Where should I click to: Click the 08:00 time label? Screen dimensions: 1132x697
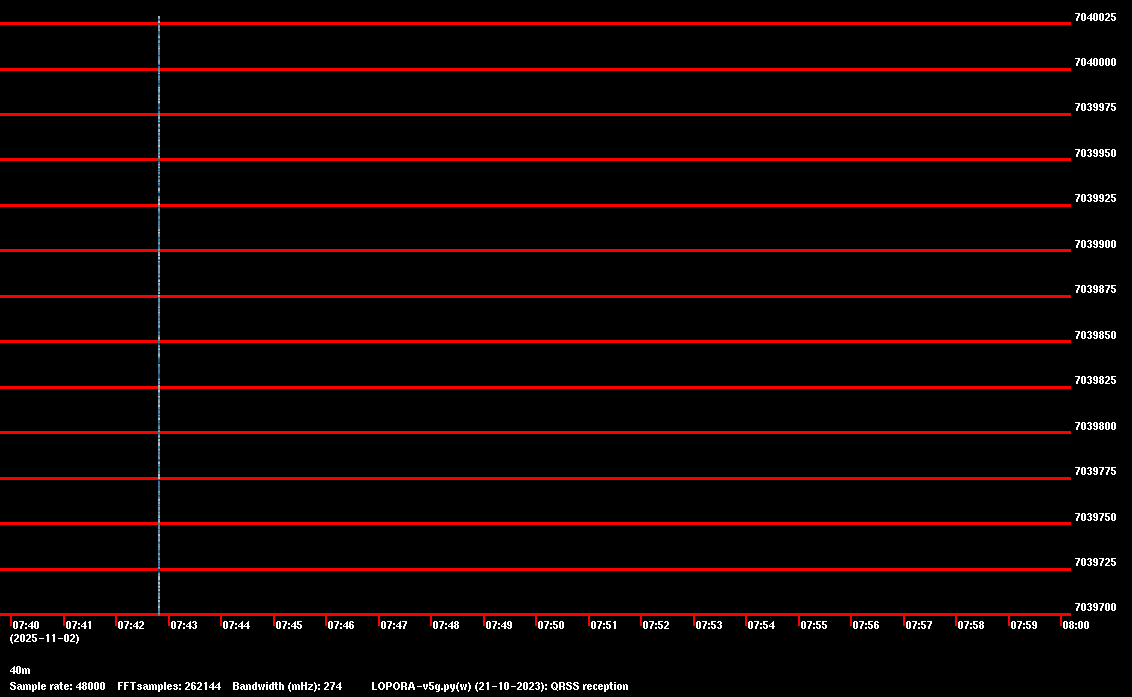click(x=1076, y=625)
